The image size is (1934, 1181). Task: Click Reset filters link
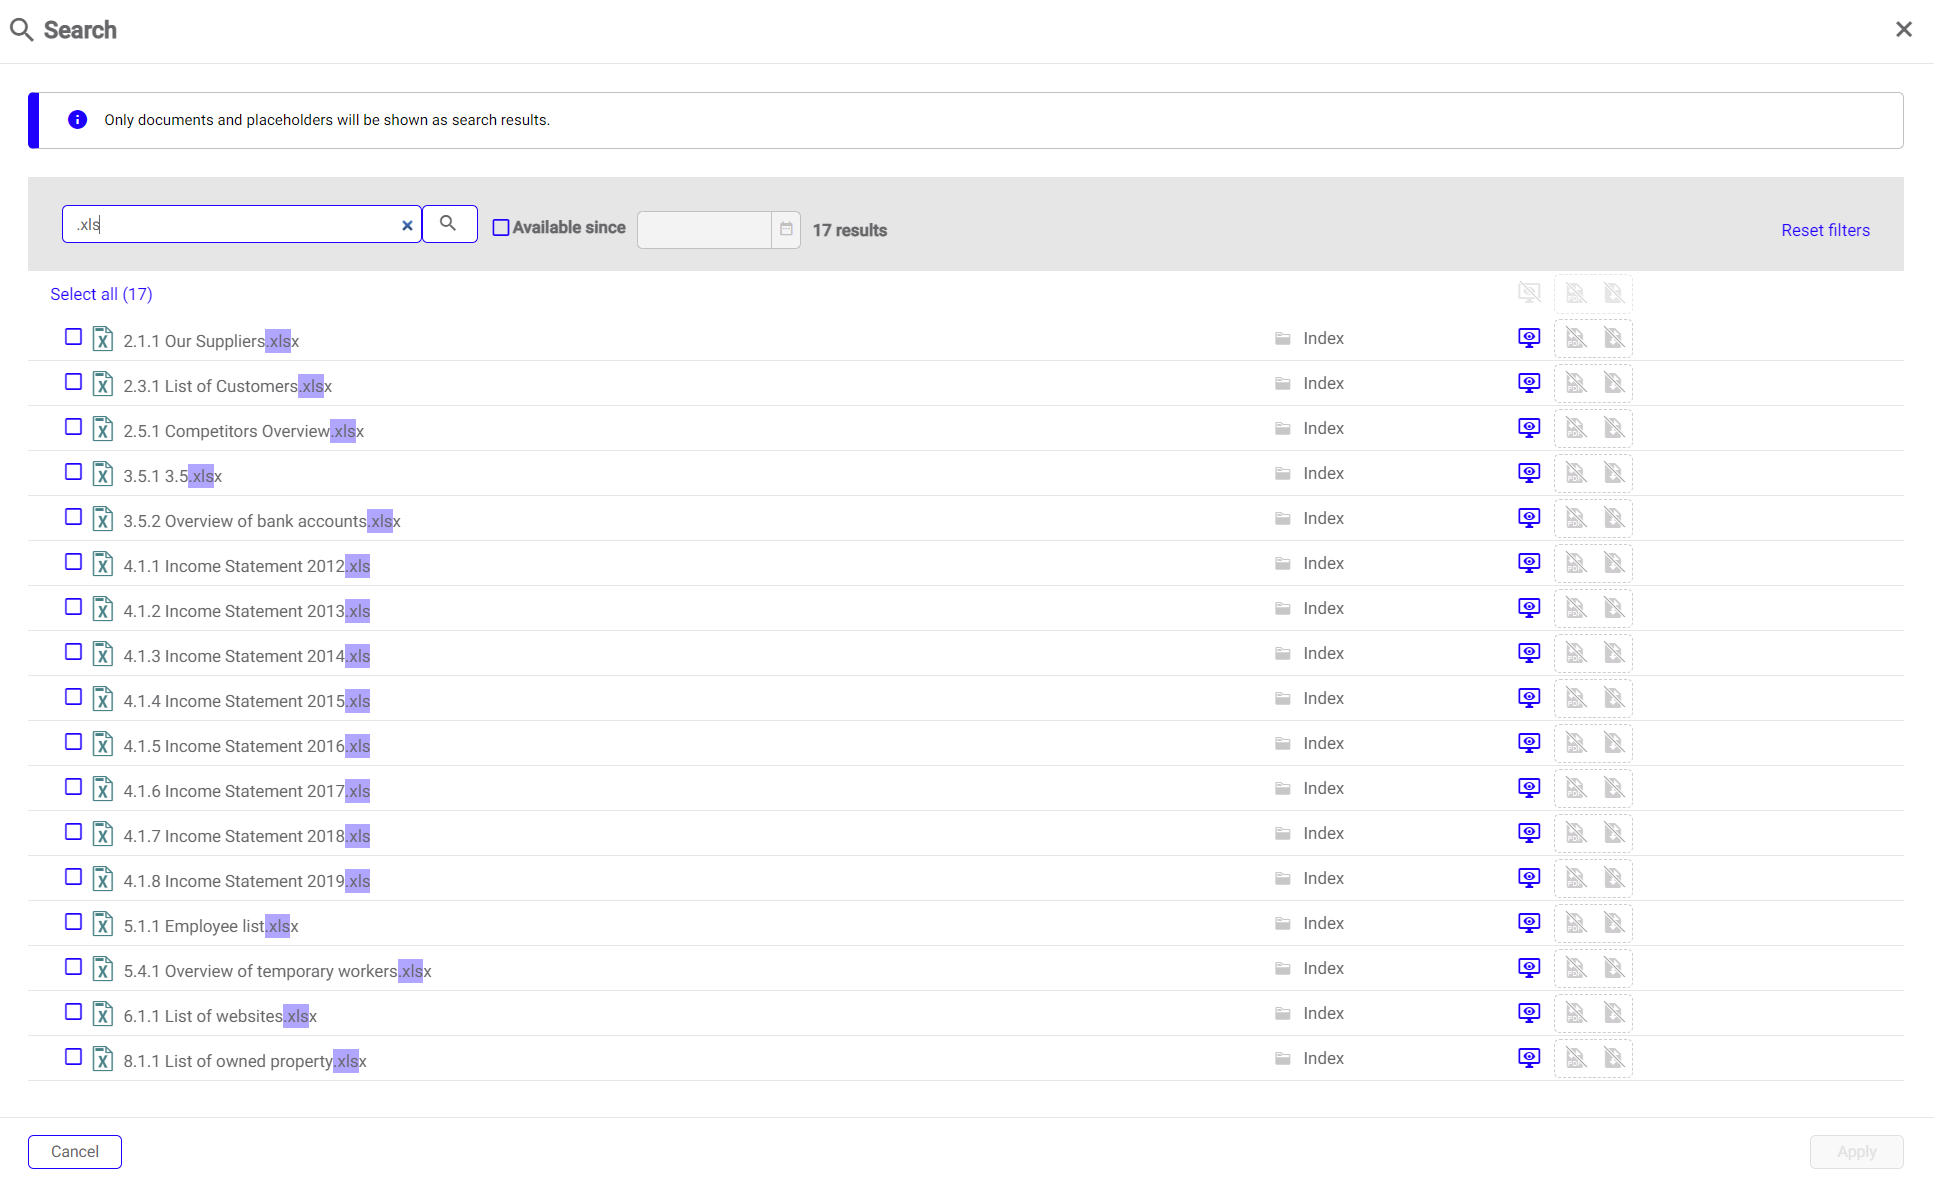click(x=1824, y=230)
